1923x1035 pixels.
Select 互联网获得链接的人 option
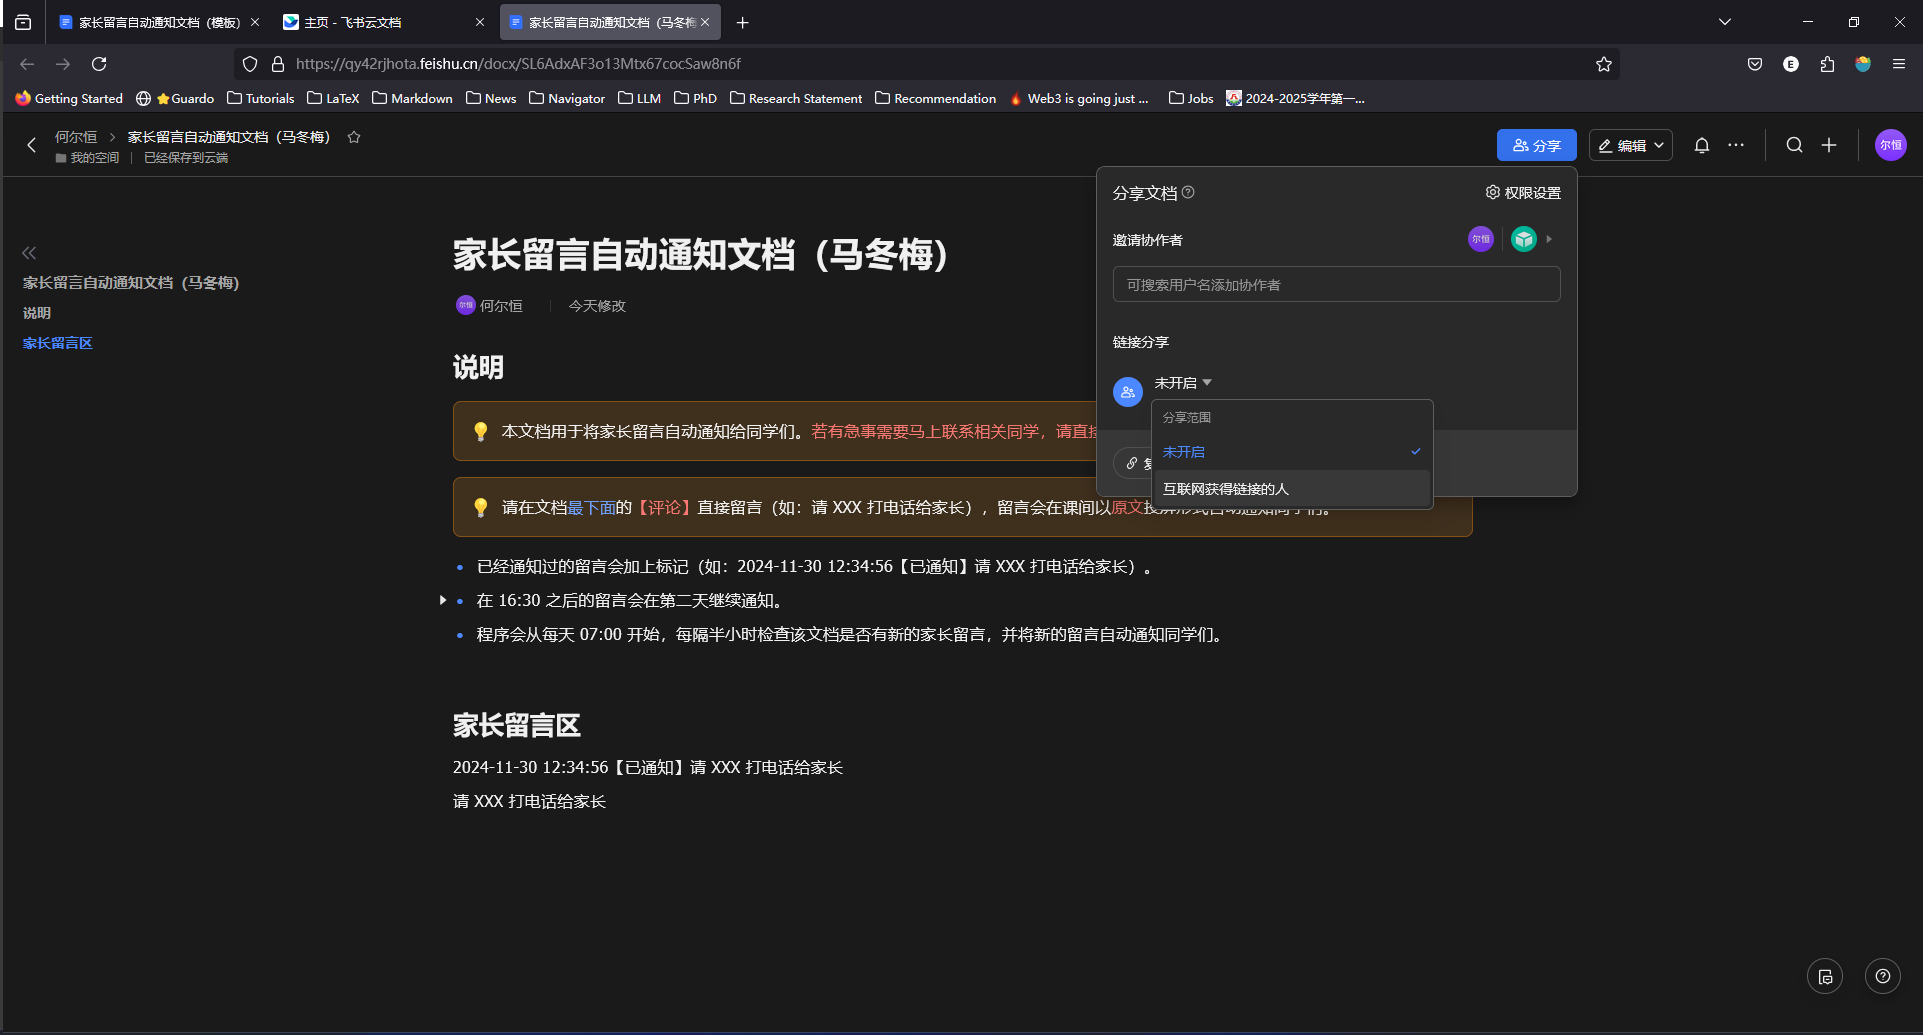click(1292, 489)
